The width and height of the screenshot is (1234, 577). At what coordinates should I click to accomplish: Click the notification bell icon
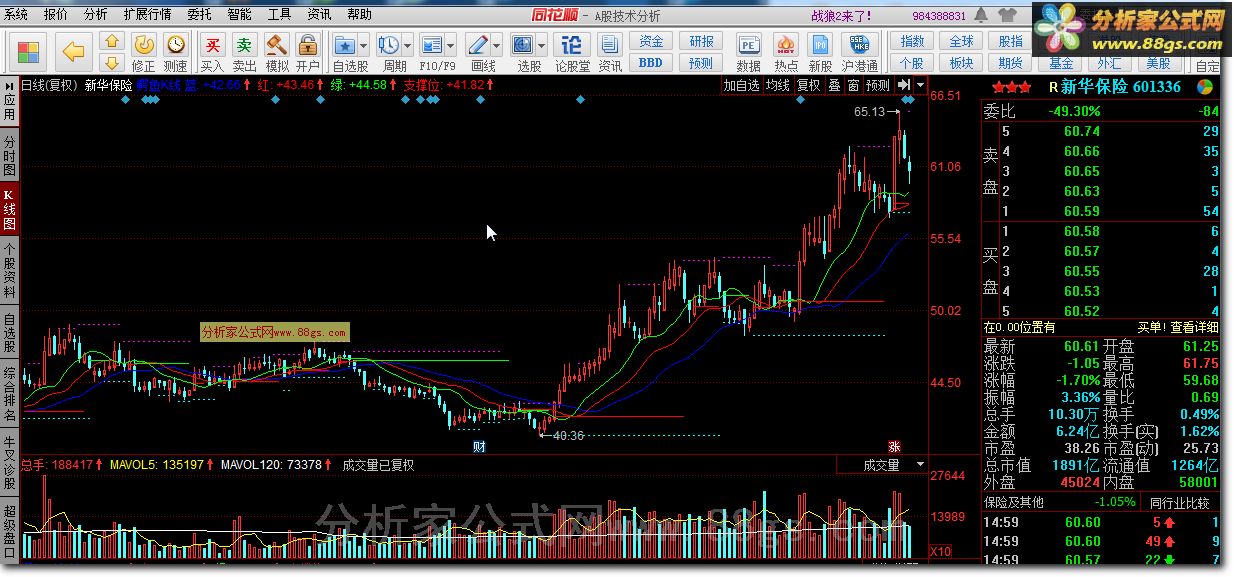(983, 15)
